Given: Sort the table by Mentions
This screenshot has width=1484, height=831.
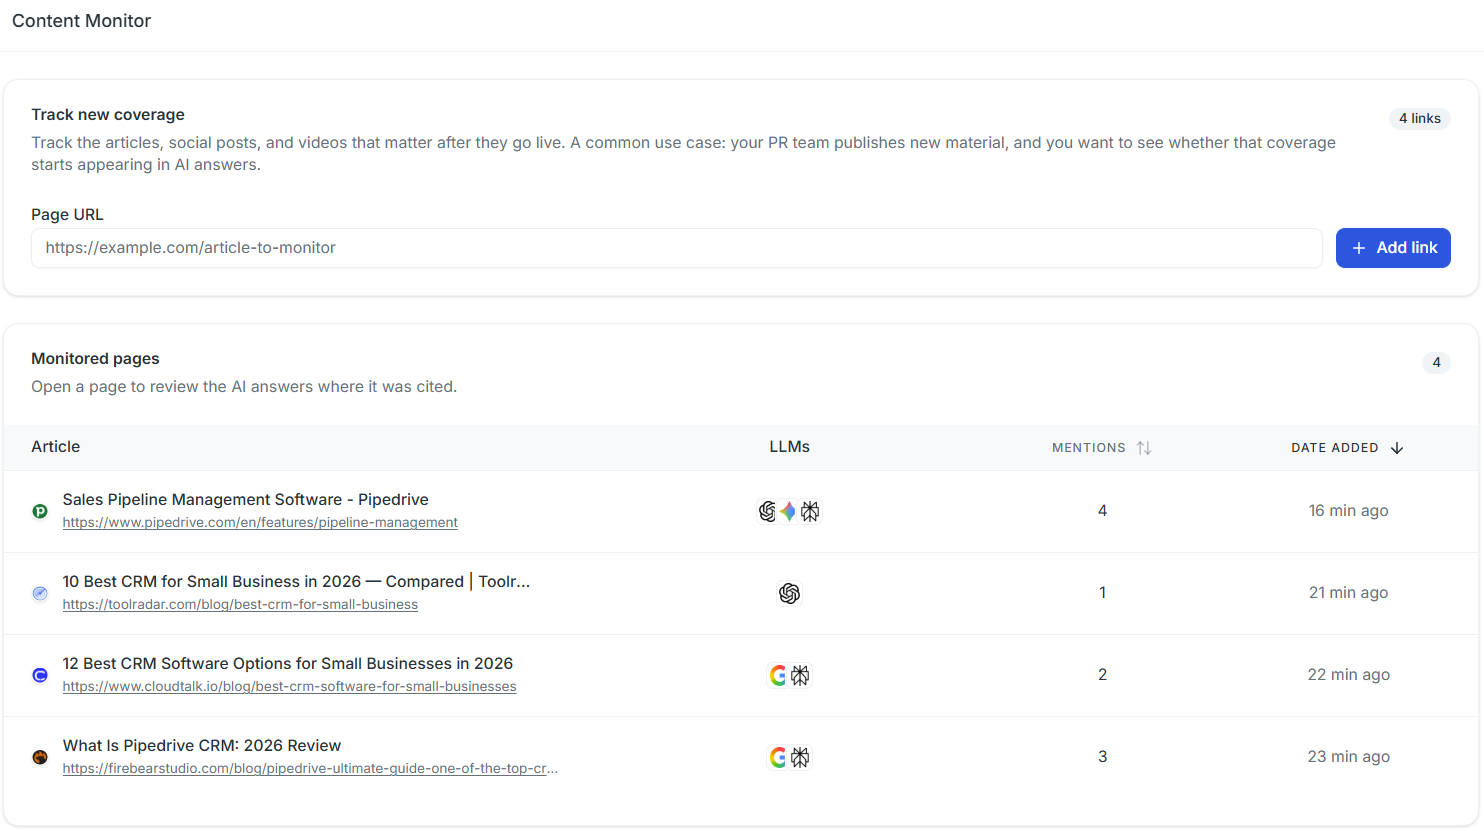Looking at the screenshot, I should coord(1102,448).
